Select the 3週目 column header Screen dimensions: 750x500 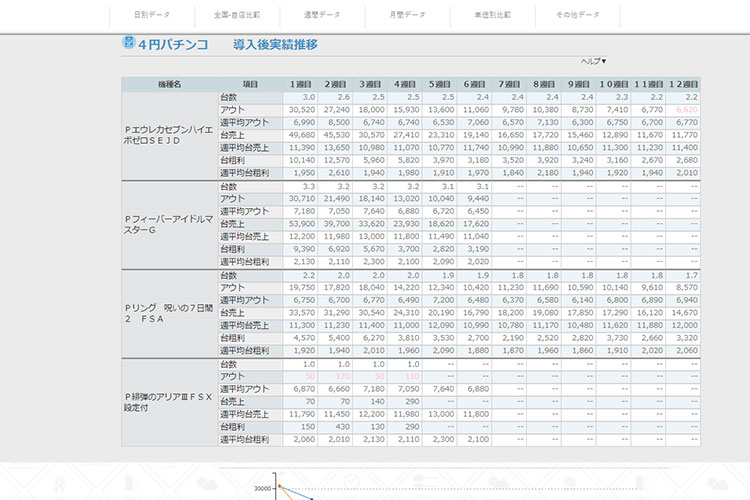pos(370,84)
